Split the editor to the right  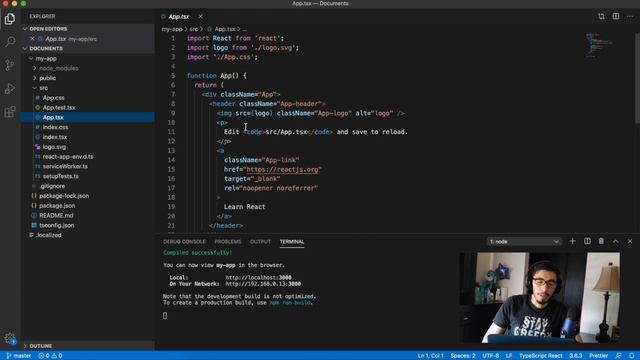pyautogui.click(x=616, y=16)
